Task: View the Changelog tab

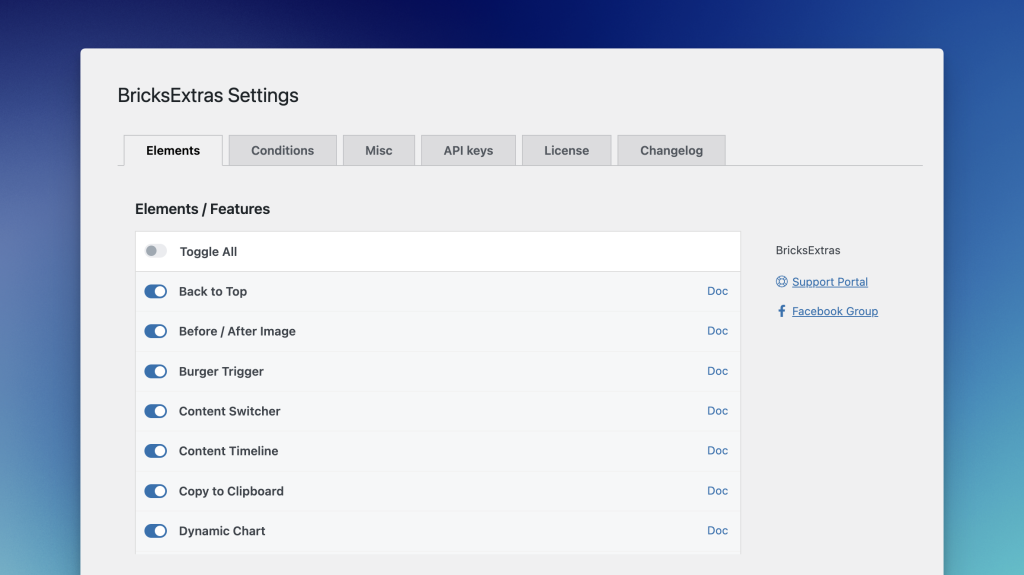Action: coord(671,150)
